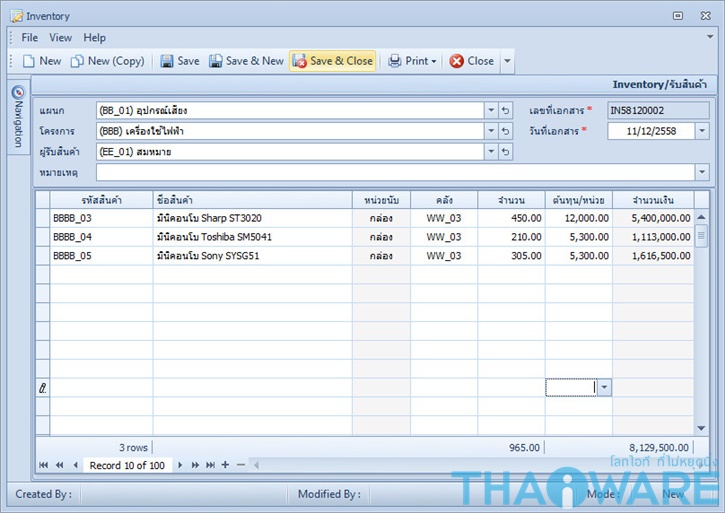Viewport: 725px width, 513px height.
Task: Click Save & Close button
Action: pyautogui.click(x=332, y=61)
